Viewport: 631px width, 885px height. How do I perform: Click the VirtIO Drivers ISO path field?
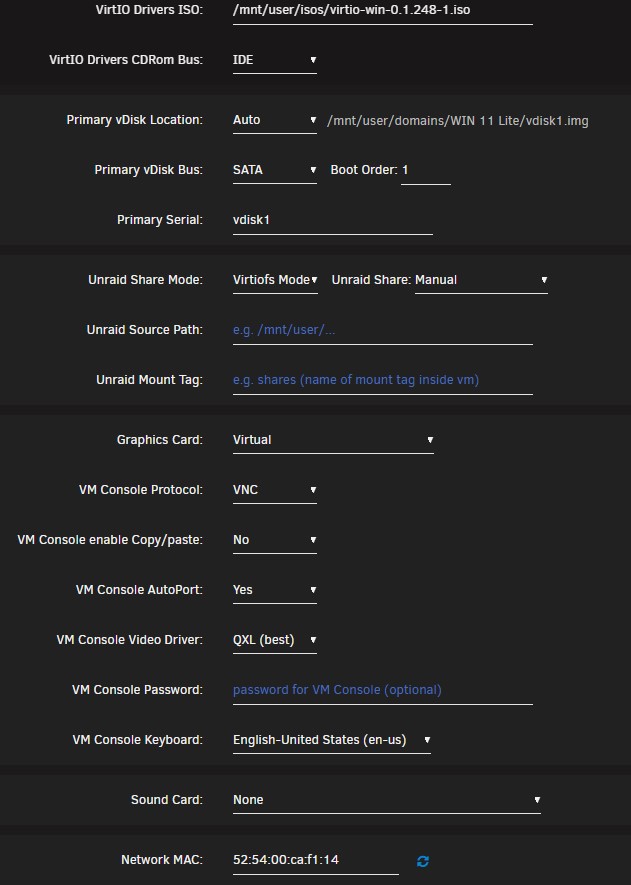pyautogui.click(x=383, y=11)
